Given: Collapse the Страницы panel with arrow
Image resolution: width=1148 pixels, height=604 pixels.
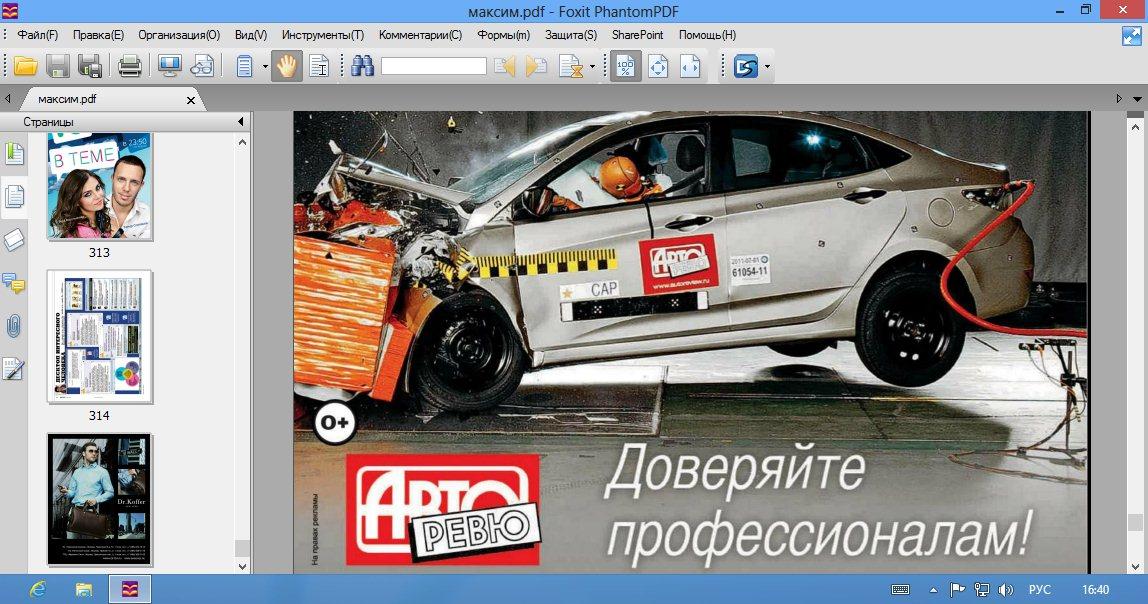Looking at the screenshot, I should click(x=241, y=122).
